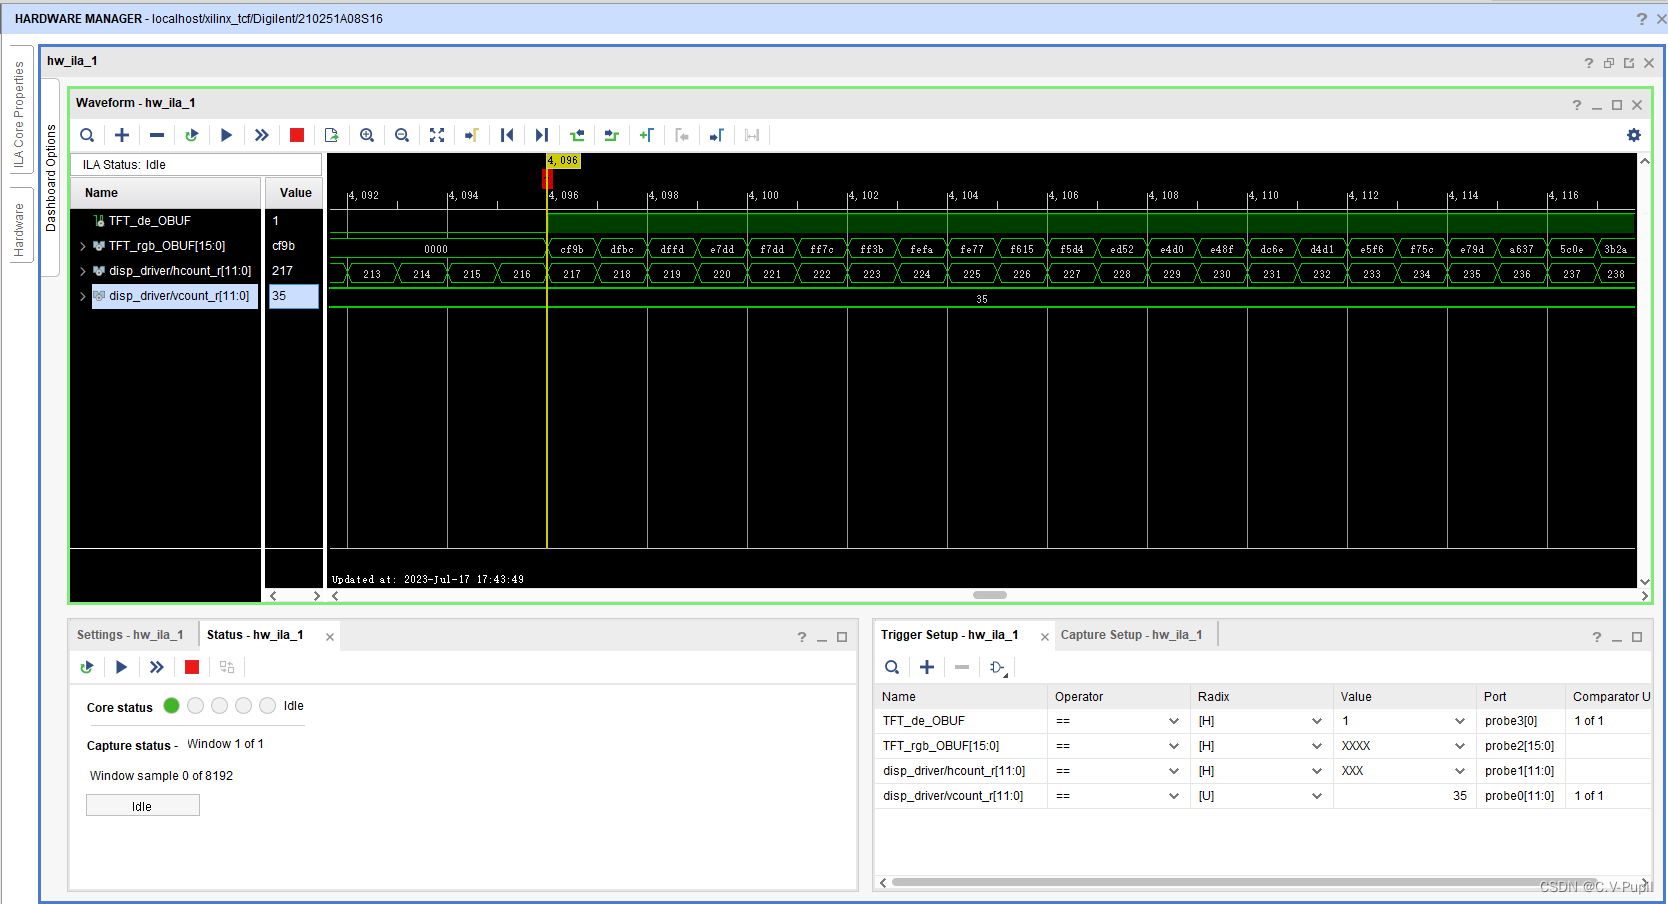The height and width of the screenshot is (904, 1668).
Task: Zoom out on the waveform
Action: 402,135
